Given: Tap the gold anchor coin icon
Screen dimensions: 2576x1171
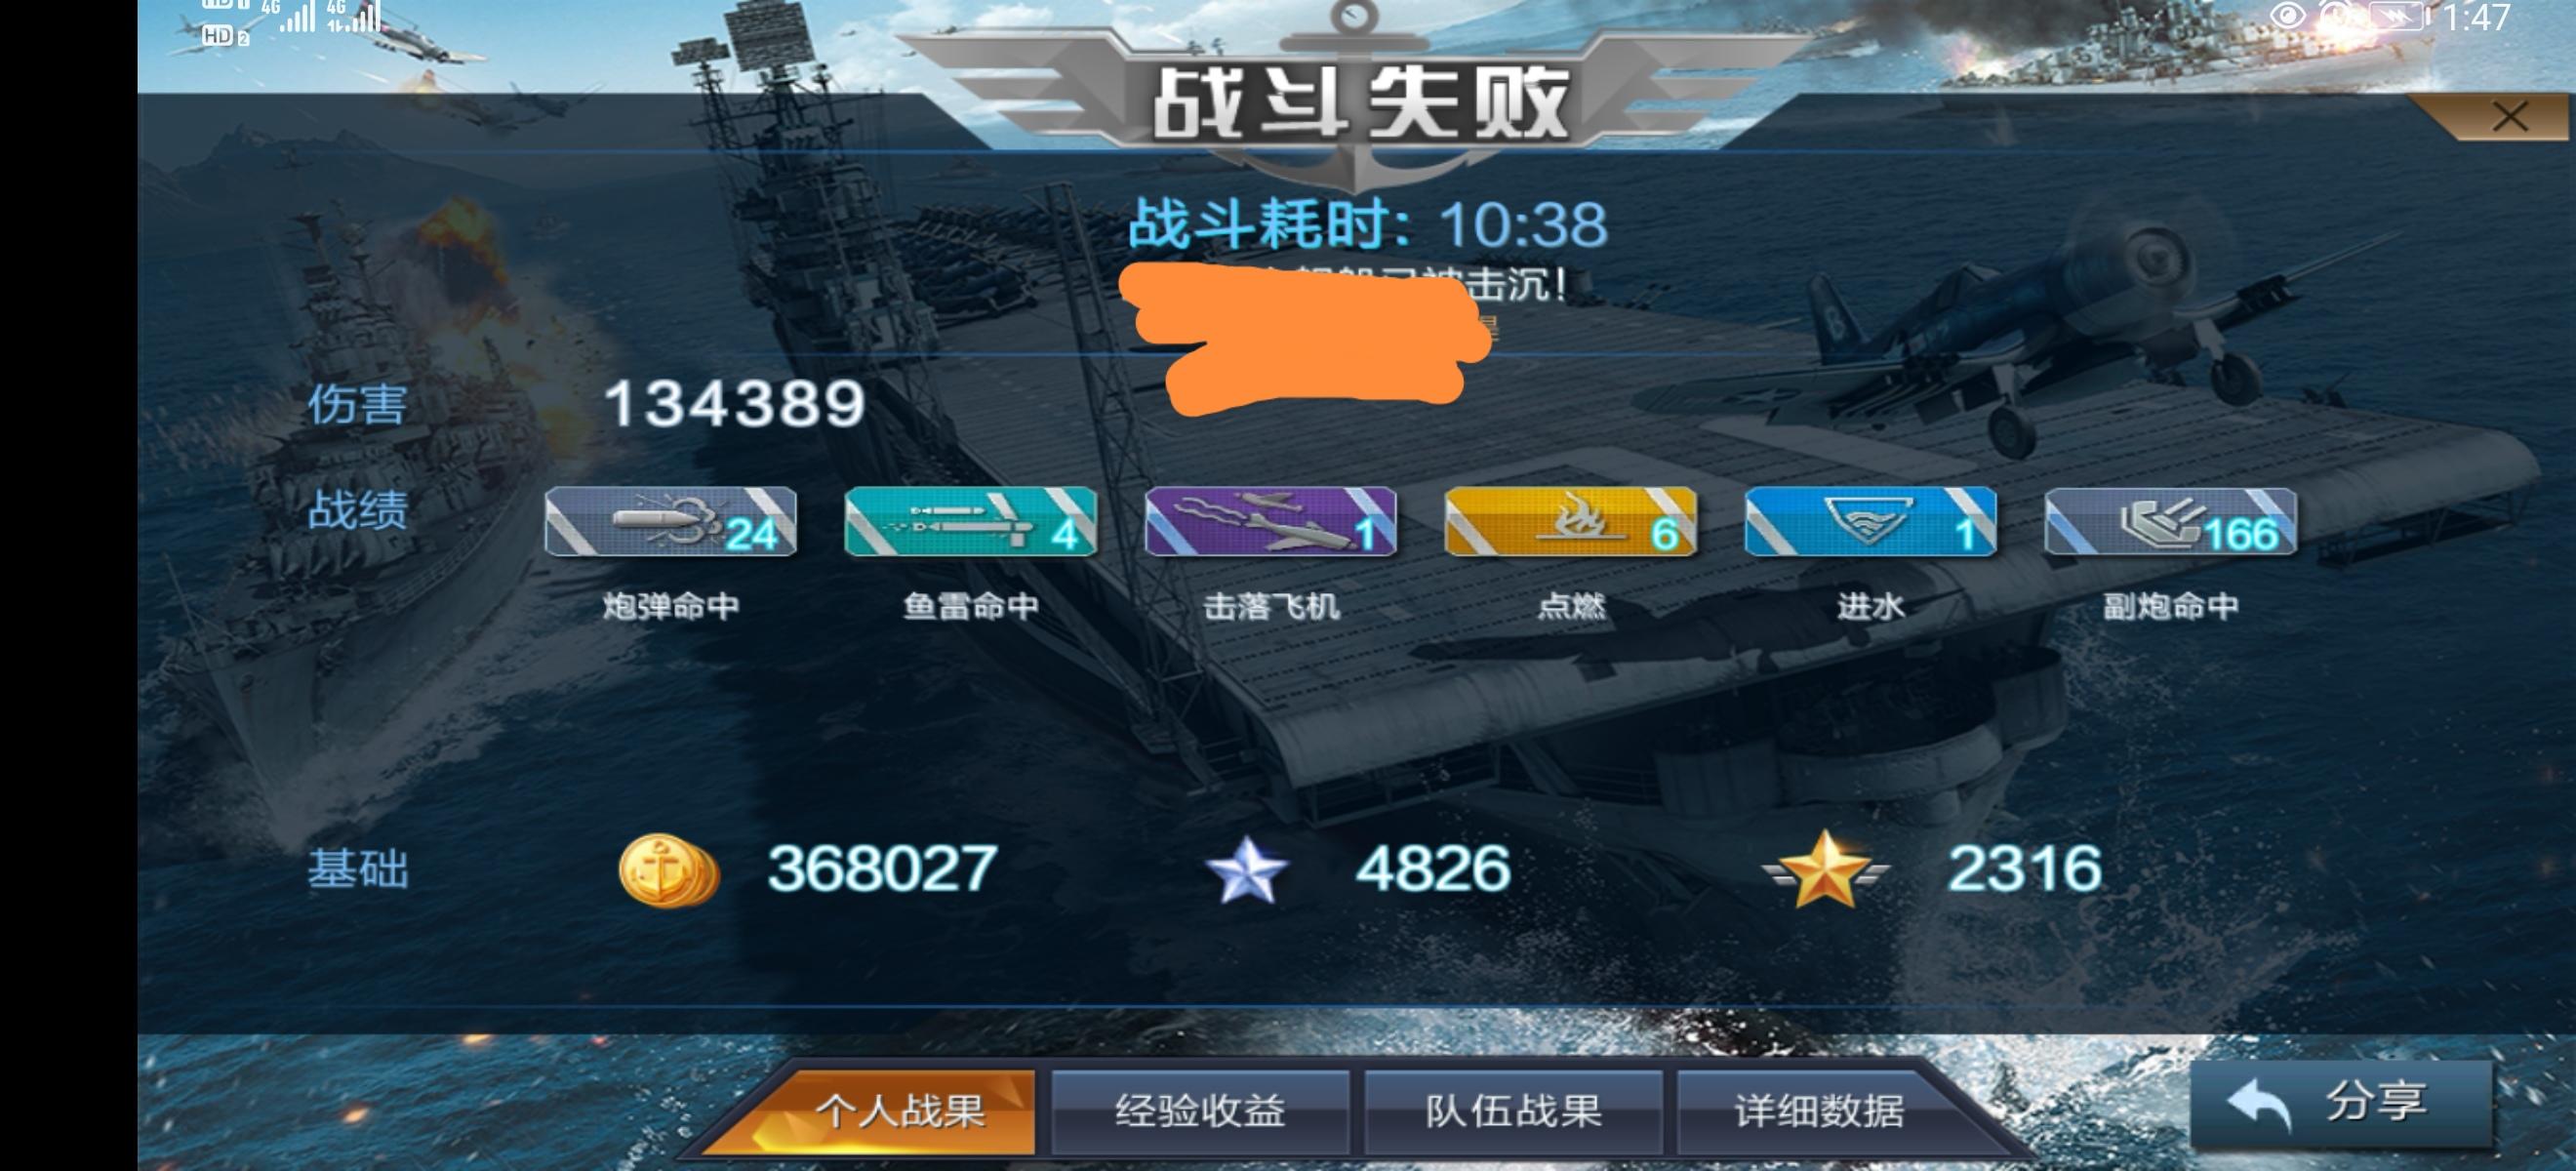Looking at the screenshot, I should [x=668, y=870].
